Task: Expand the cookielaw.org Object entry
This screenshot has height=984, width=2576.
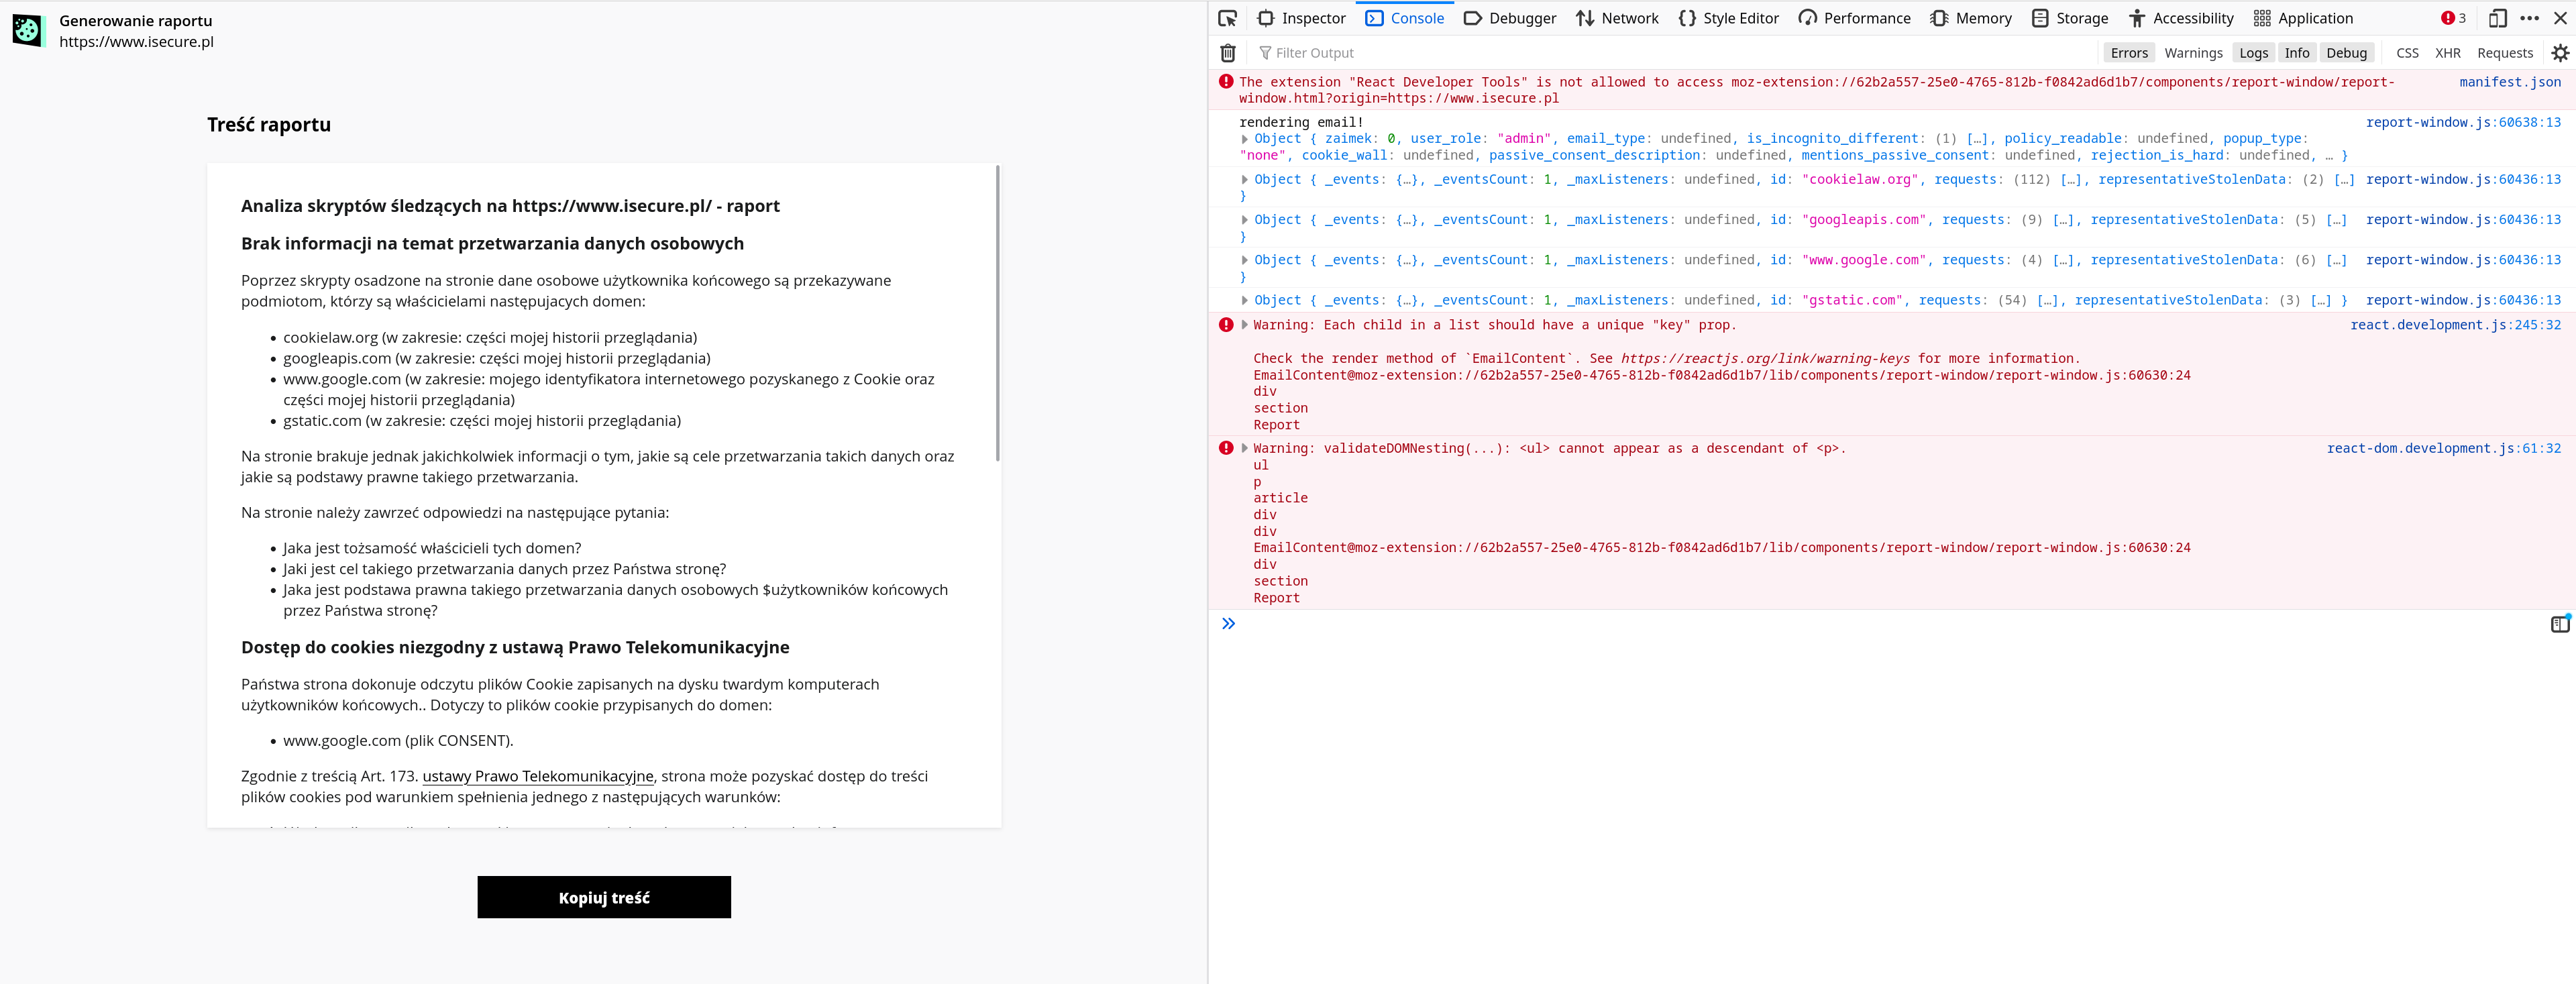Action: 1244,180
